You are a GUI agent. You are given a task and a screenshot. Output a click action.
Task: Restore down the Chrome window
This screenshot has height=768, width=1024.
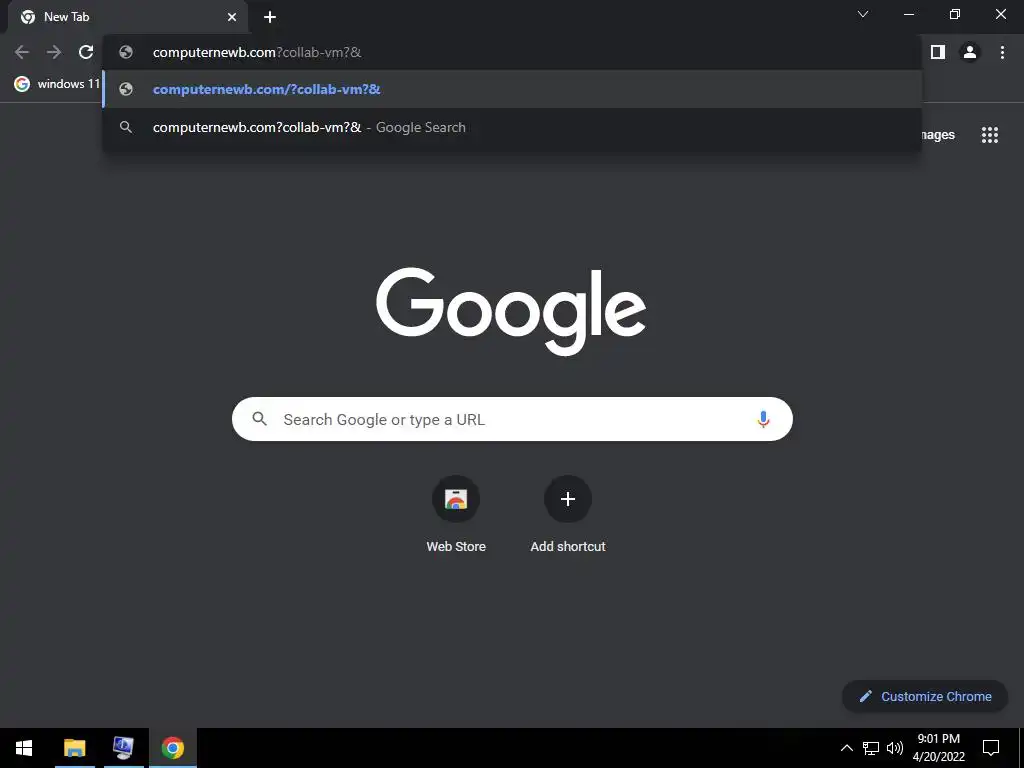[955, 14]
